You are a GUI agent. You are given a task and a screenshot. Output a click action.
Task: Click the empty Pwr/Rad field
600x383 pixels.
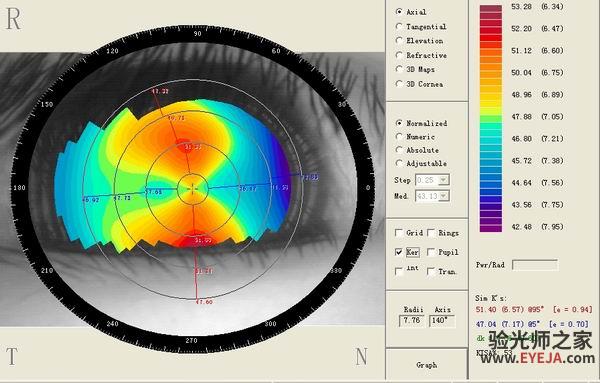click(535, 265)
